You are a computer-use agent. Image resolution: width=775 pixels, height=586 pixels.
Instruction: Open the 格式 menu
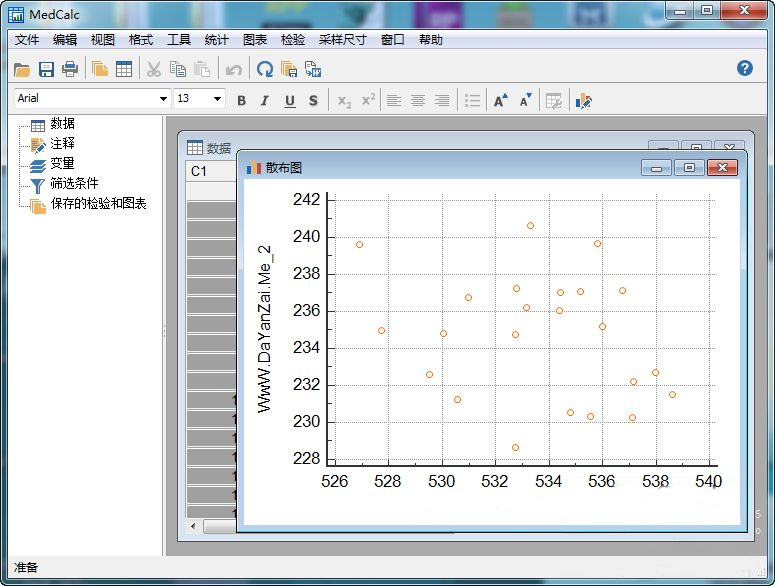141,40
